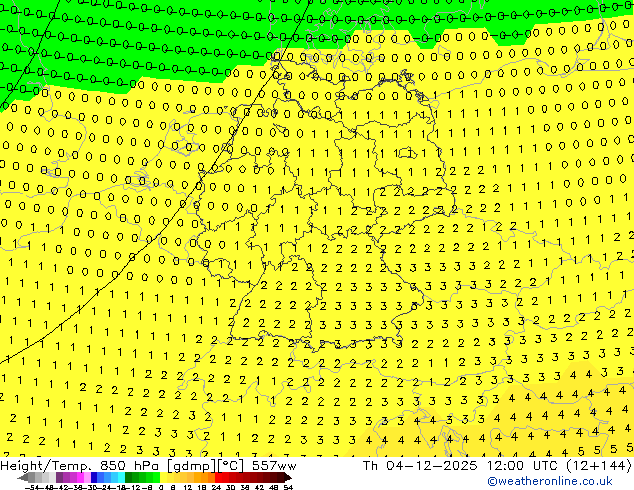The image size is (634, 490).
Task: Click the dark brown right arrow end of legend
Action: coord(288,478)
